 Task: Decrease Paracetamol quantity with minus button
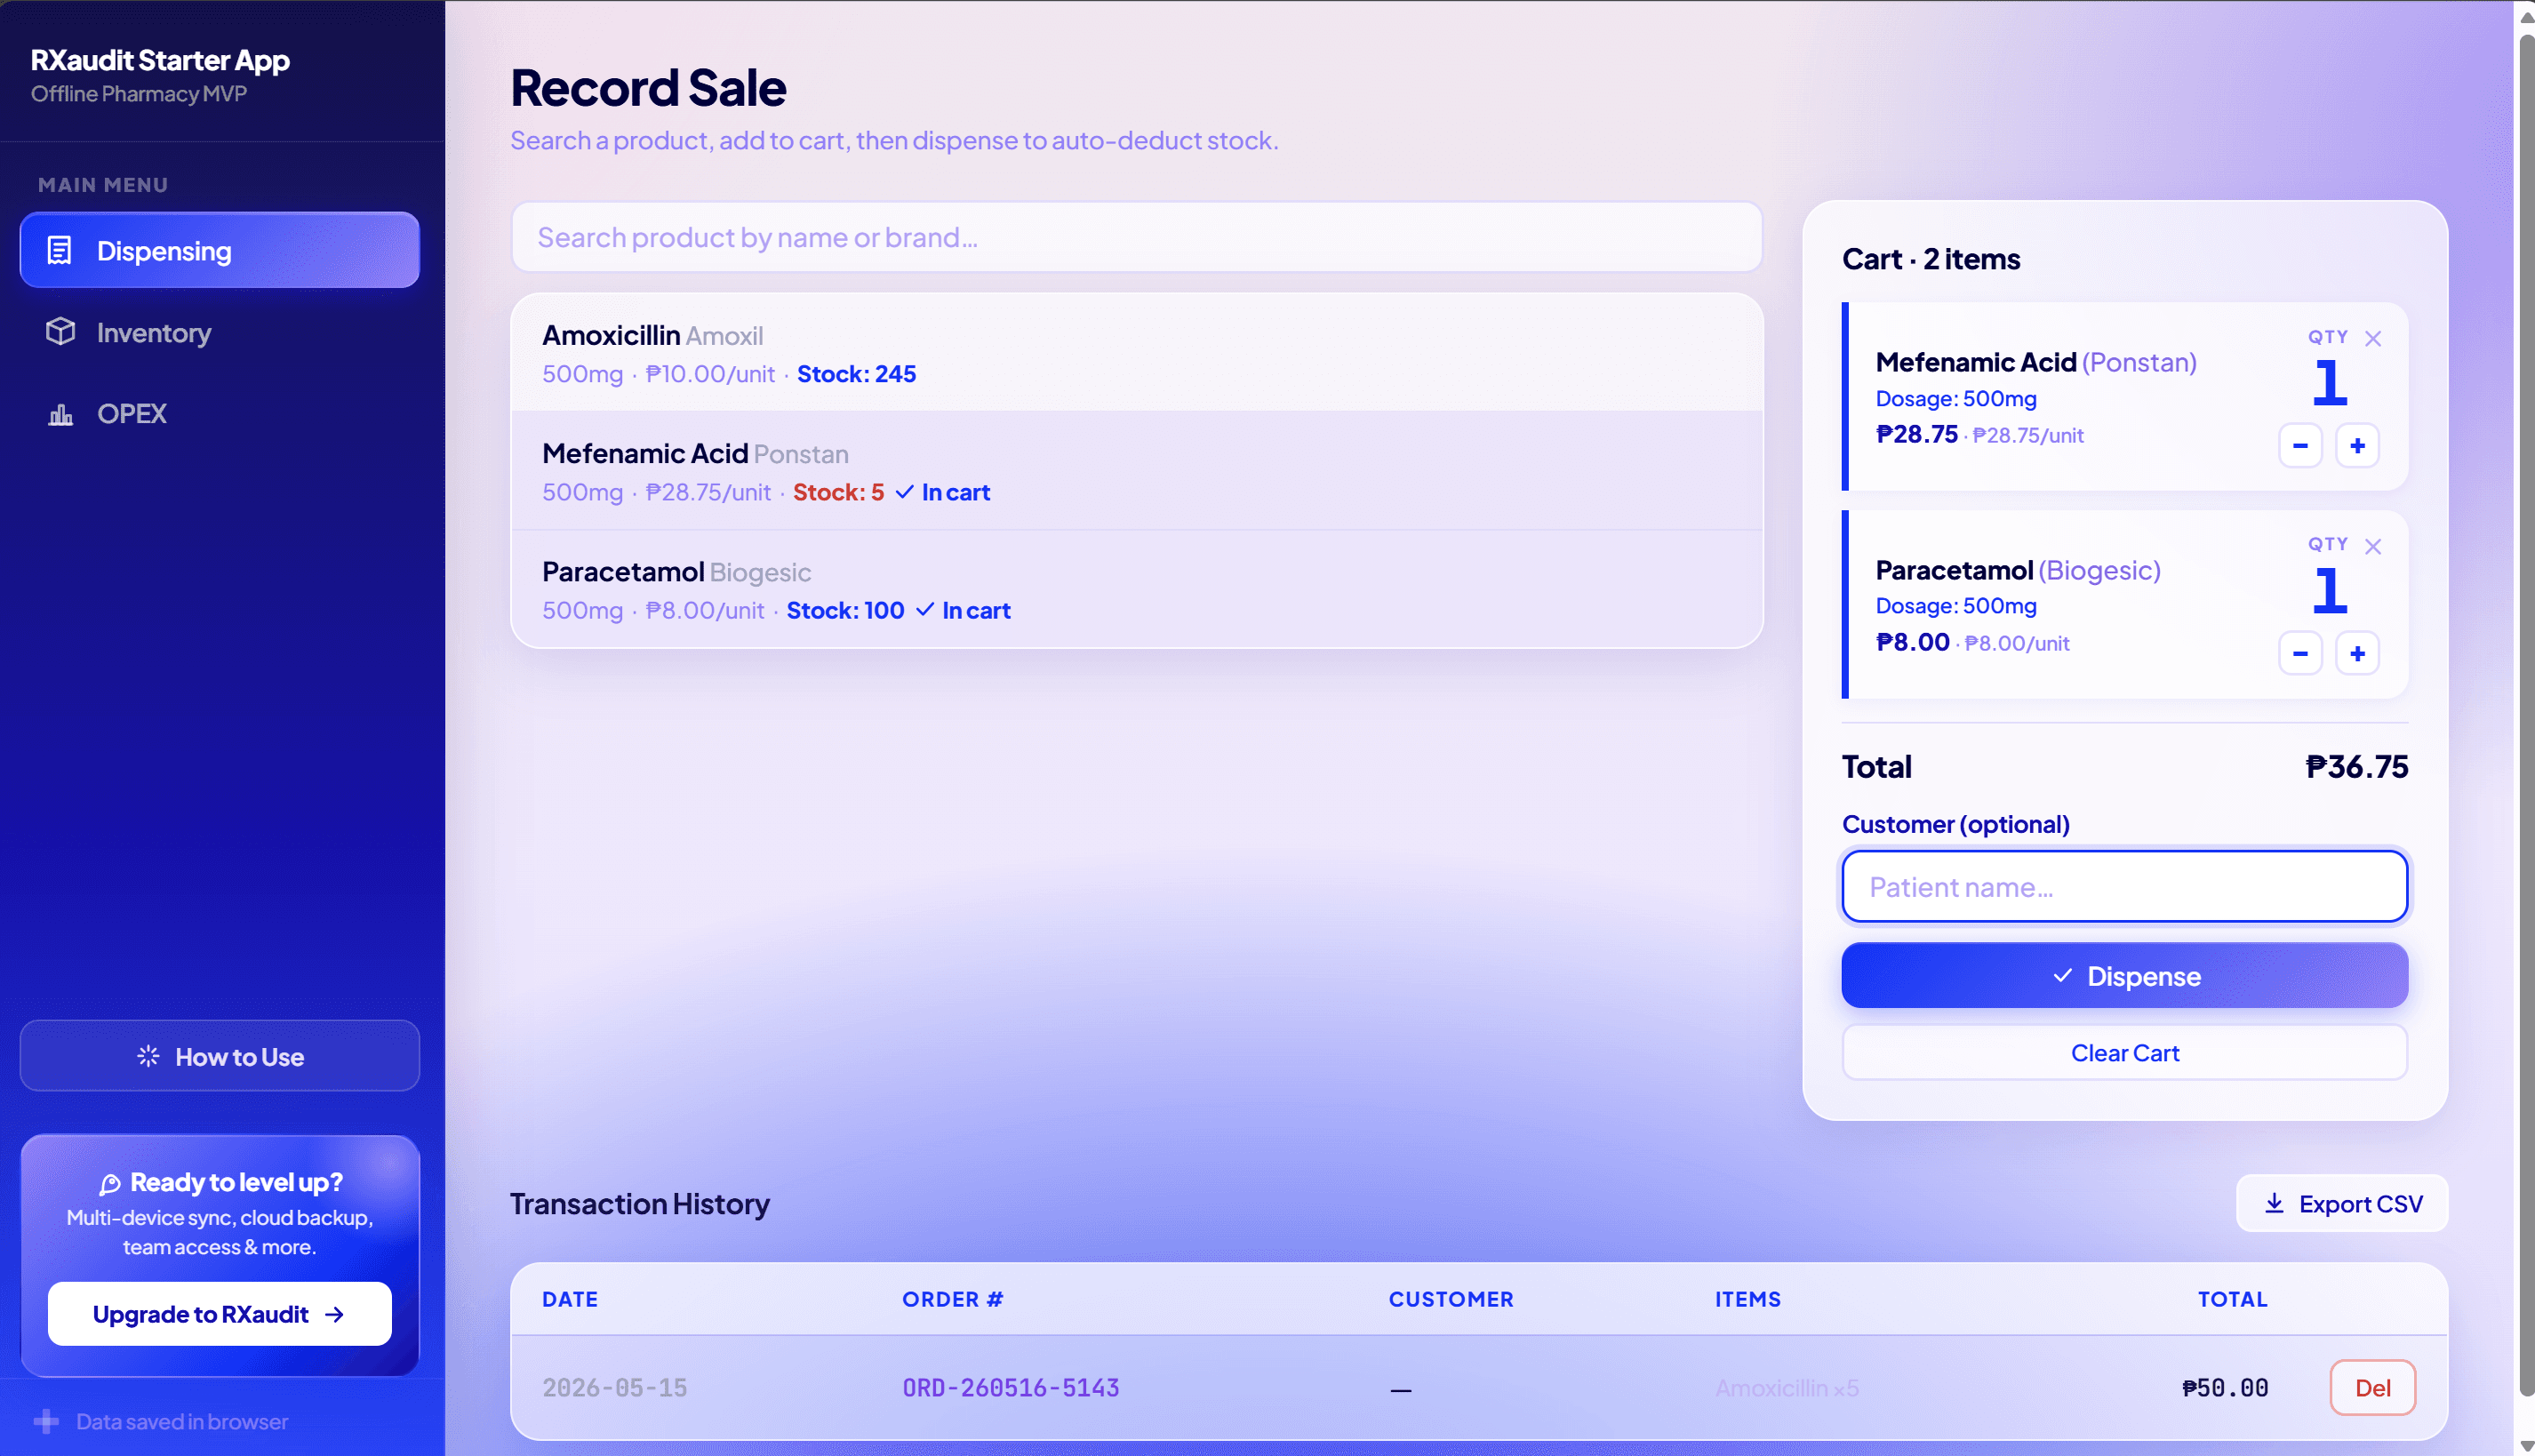coord(2300,653)
